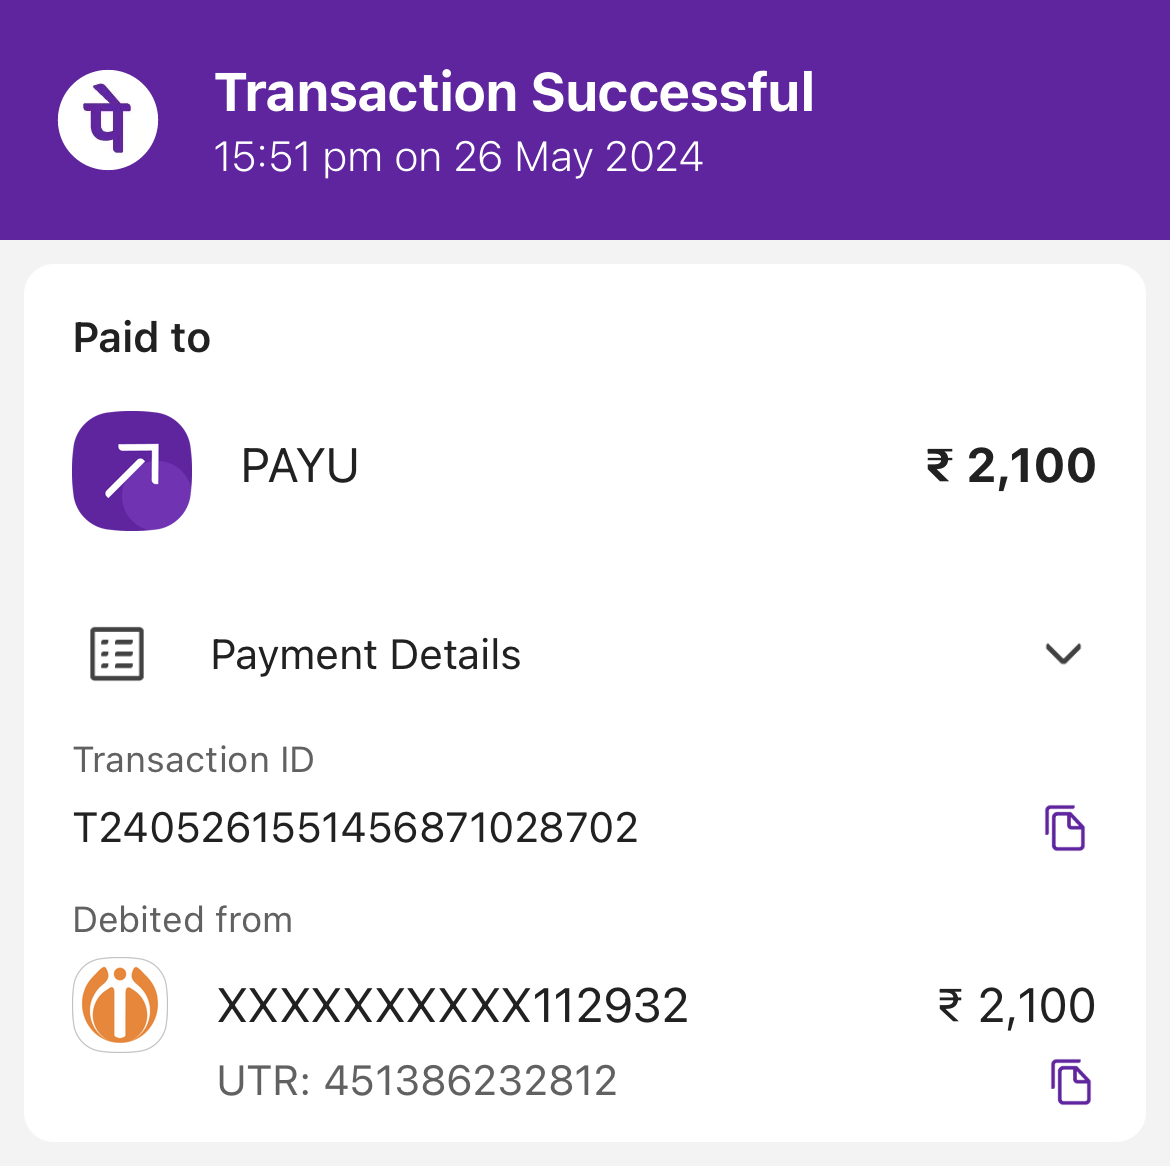Viewport: 1170px width, 1166px height.
Task: Select the PAYU merchant name
Action: [300, 466]
